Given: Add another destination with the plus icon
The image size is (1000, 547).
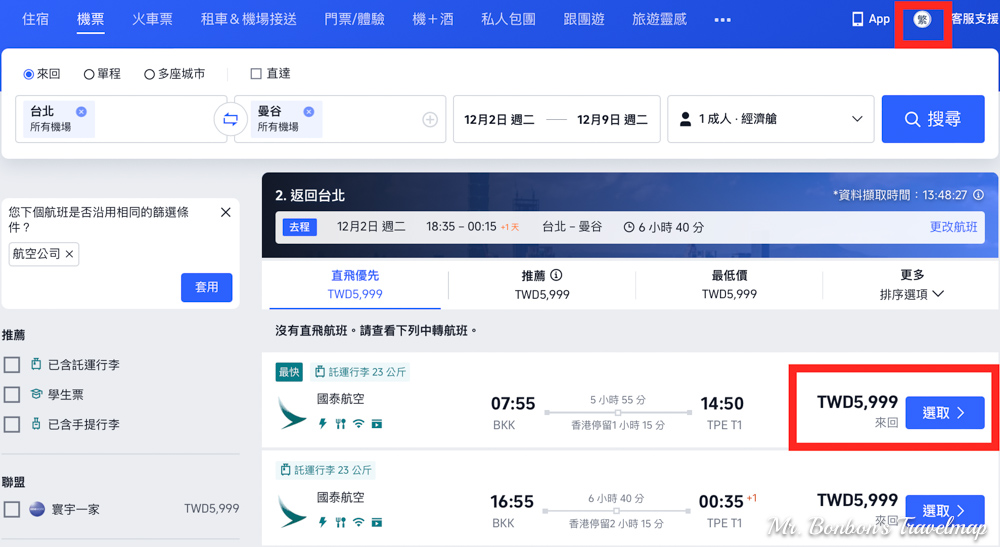Looking at the screenshot, I should click(x=430, y=120).
